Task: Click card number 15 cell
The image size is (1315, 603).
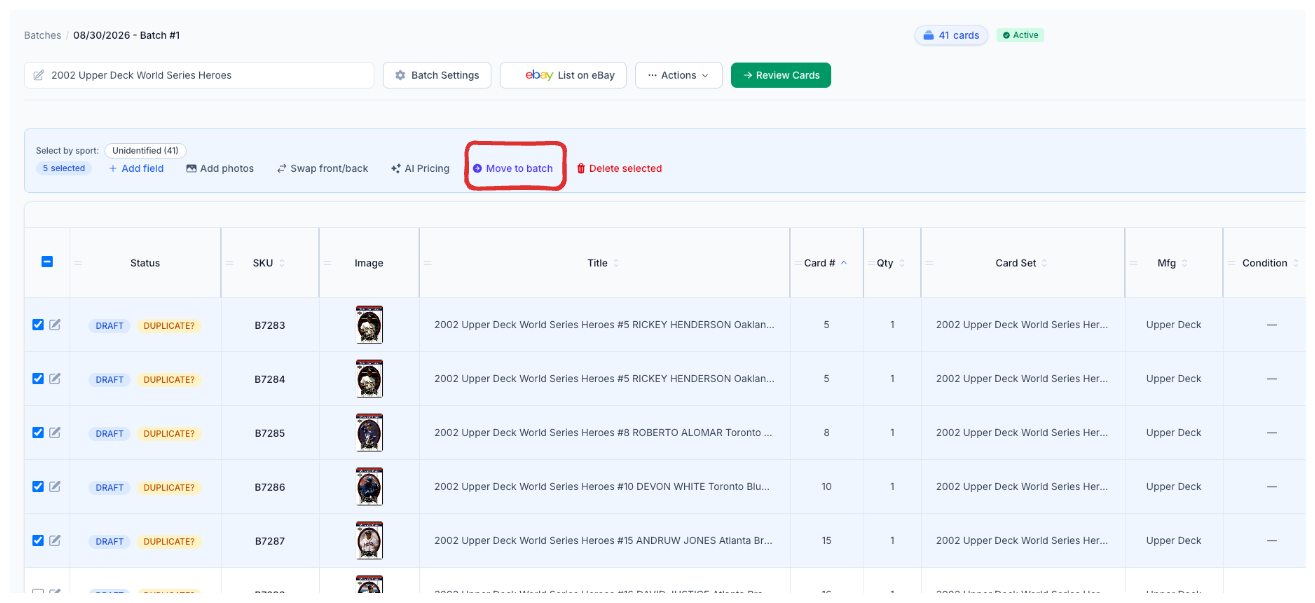Action: [x=826, y=541]
